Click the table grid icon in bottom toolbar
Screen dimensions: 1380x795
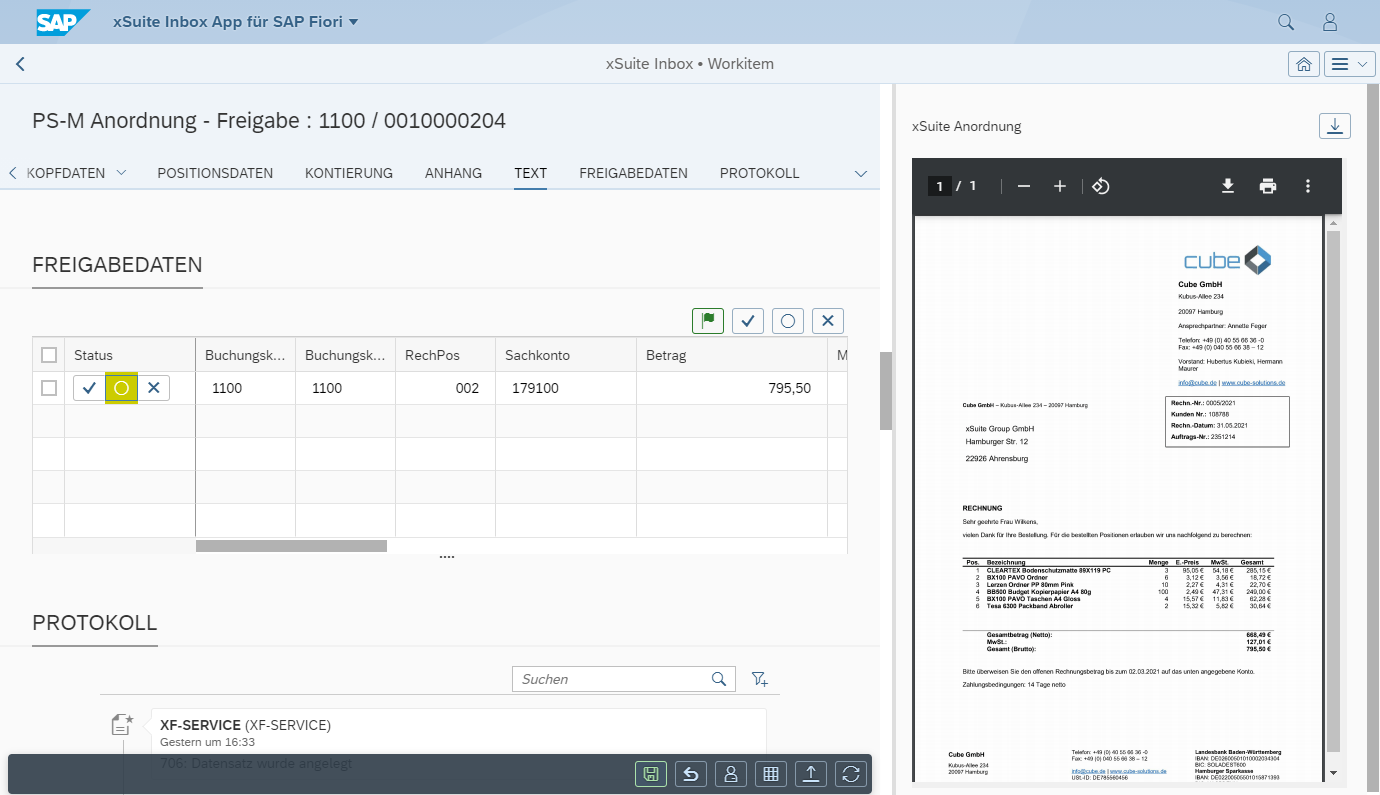(771, 774)
